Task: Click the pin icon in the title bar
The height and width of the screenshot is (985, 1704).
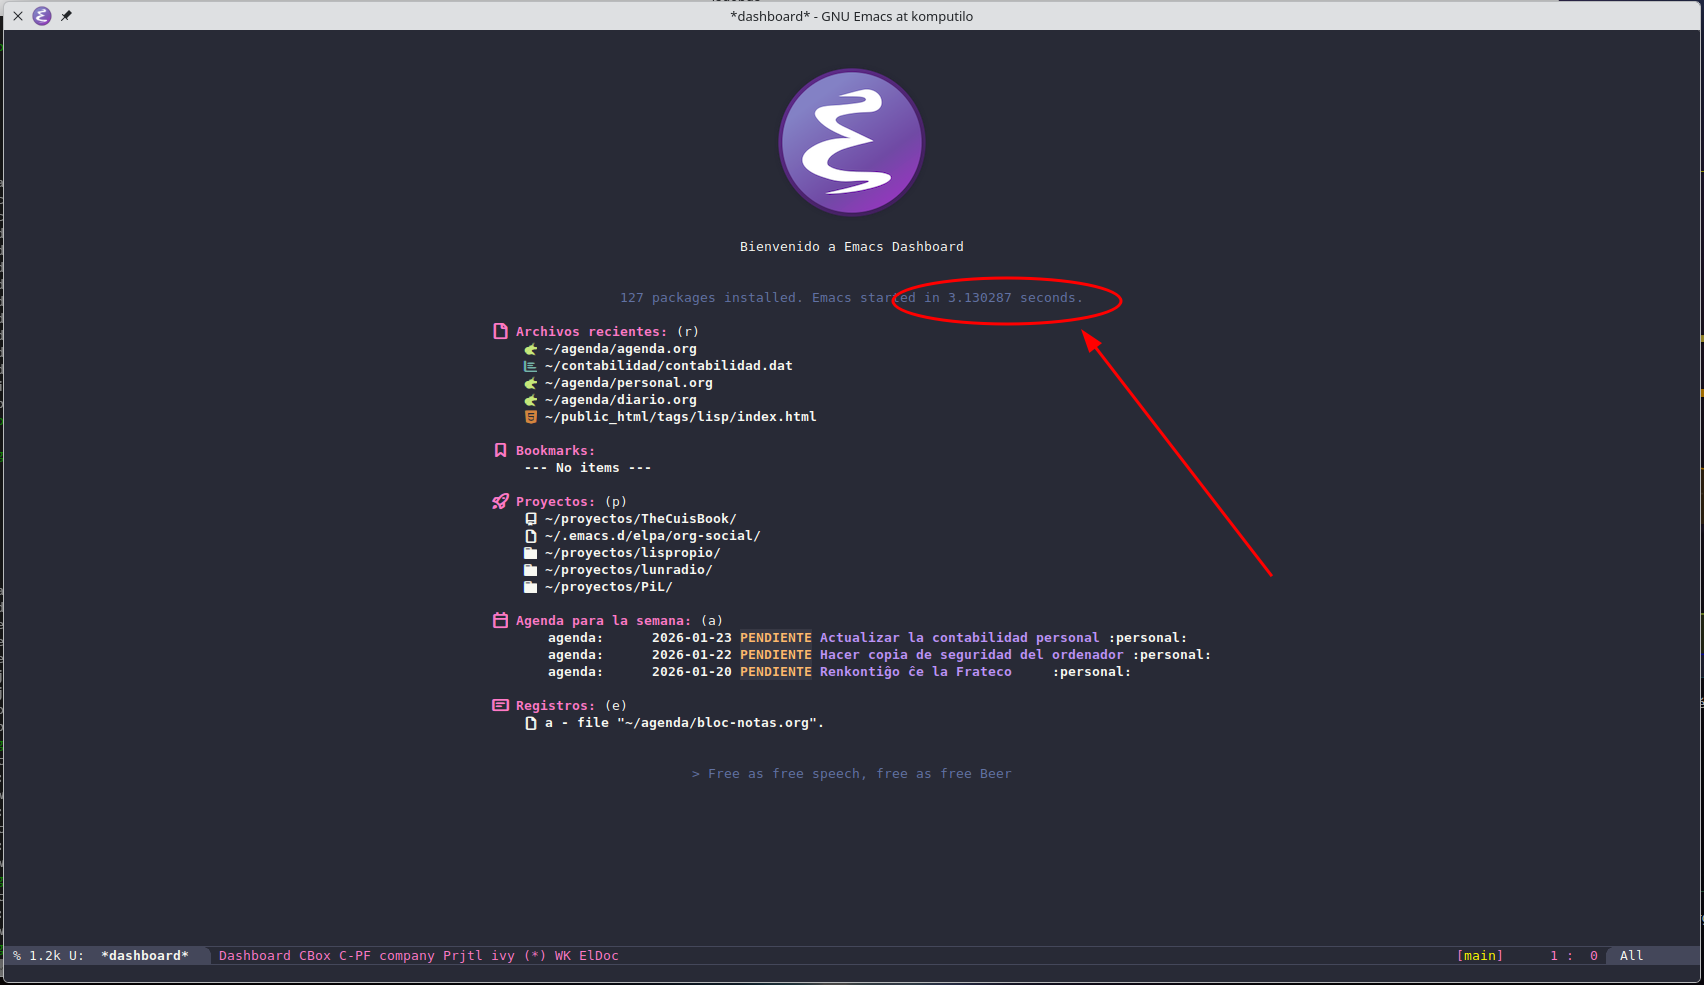Action: coord(66,16)
